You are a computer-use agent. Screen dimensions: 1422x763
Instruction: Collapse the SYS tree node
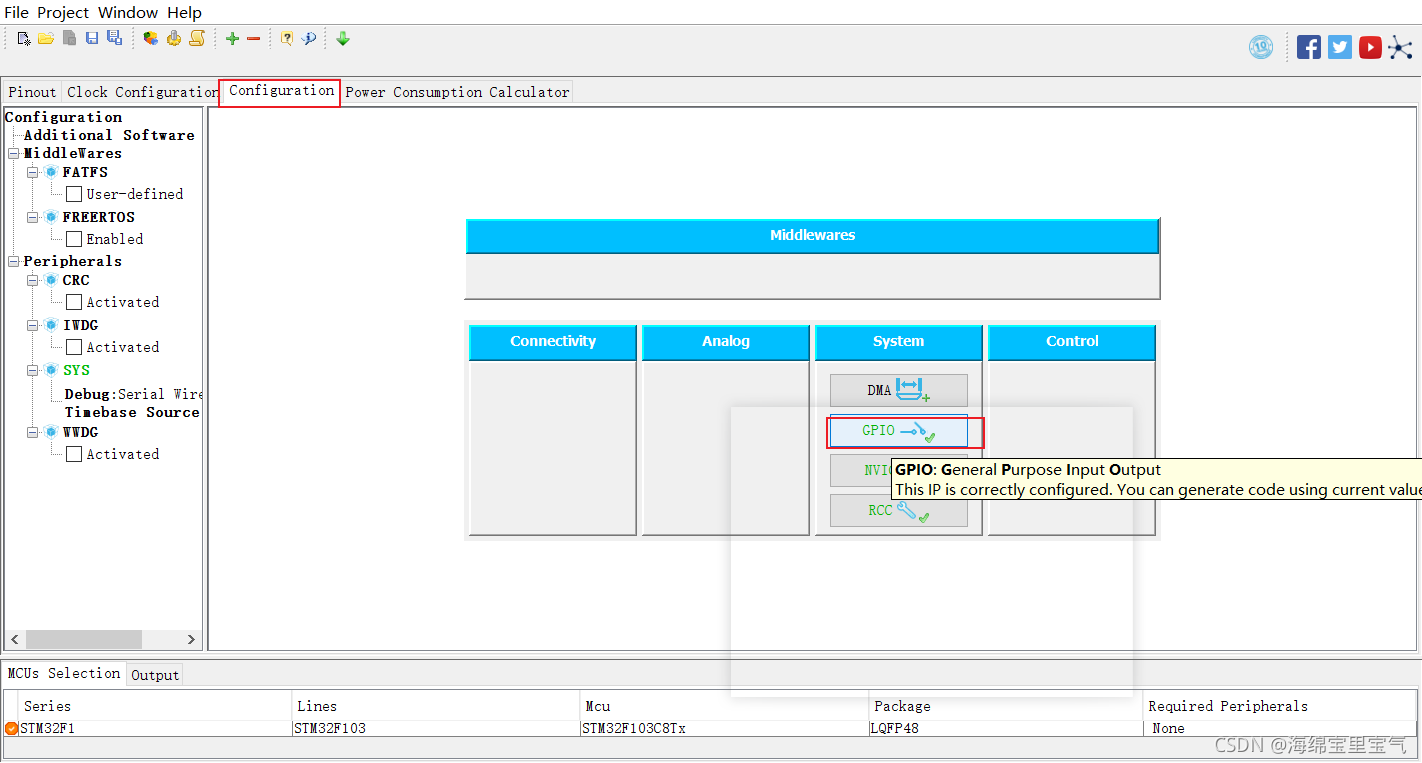[32, 370]
